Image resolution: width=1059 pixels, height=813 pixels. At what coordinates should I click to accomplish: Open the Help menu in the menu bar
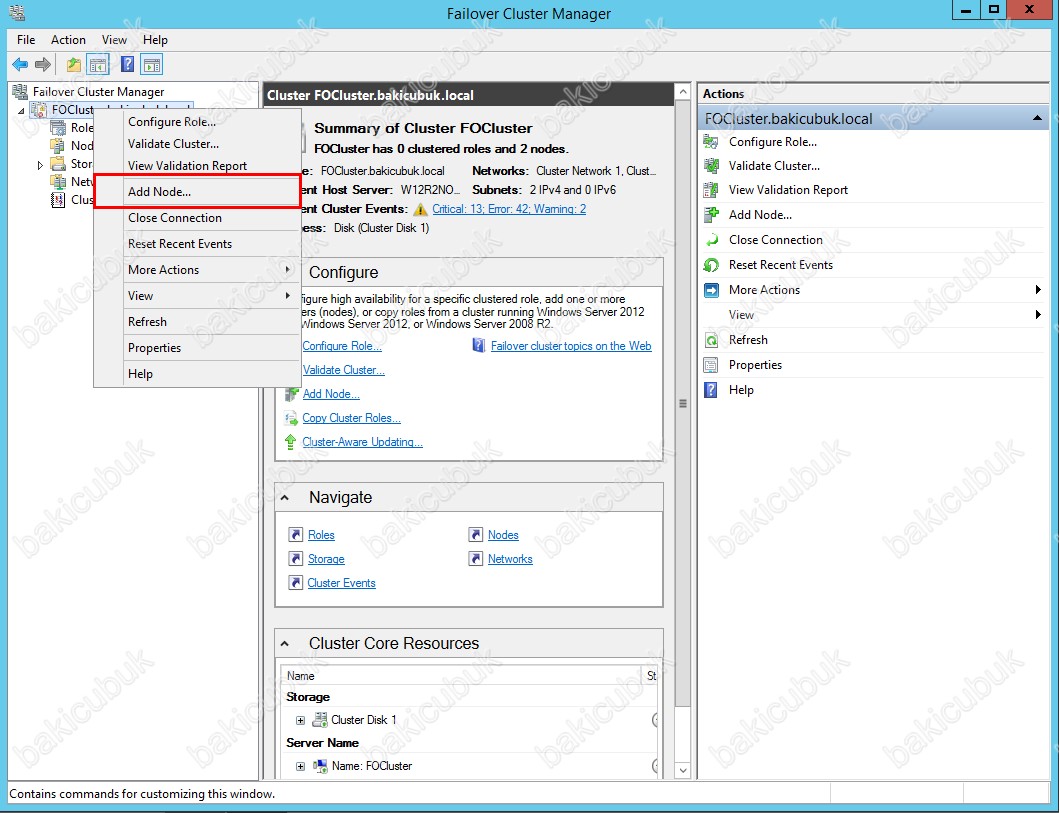tap(155, 40)
